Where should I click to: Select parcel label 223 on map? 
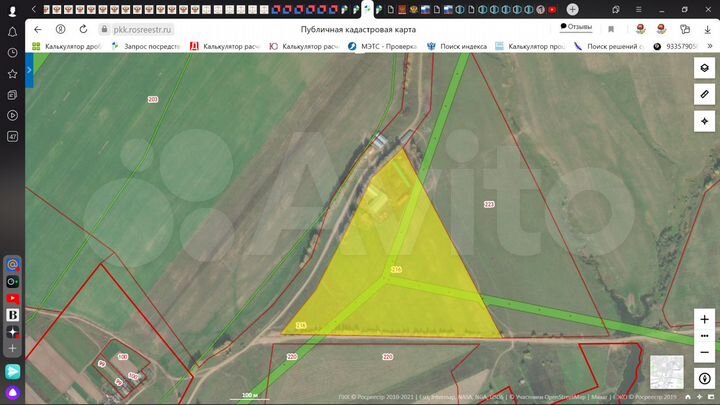[x=489, y=204]
